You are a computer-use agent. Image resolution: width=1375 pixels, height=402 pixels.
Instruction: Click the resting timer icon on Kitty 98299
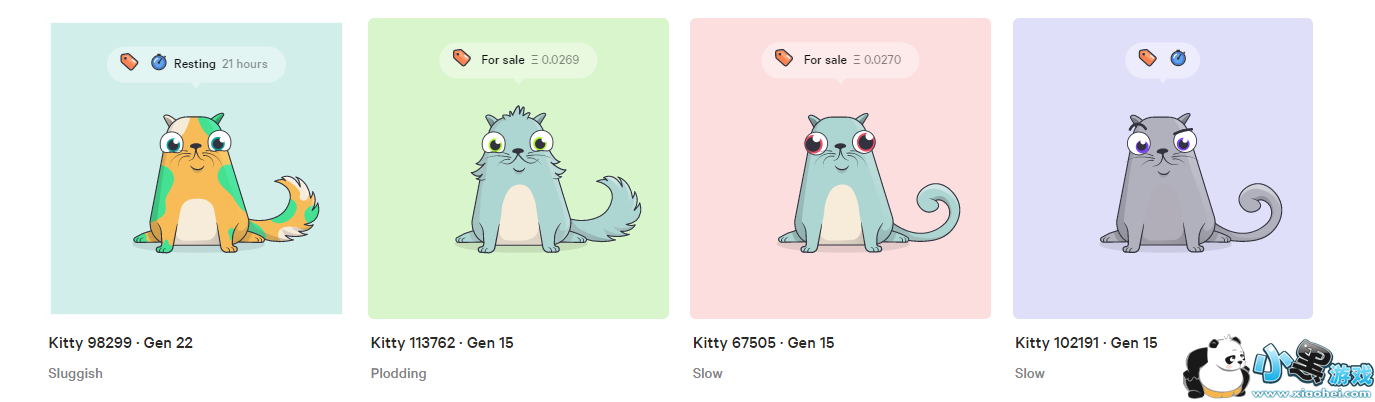pos(159,63)
